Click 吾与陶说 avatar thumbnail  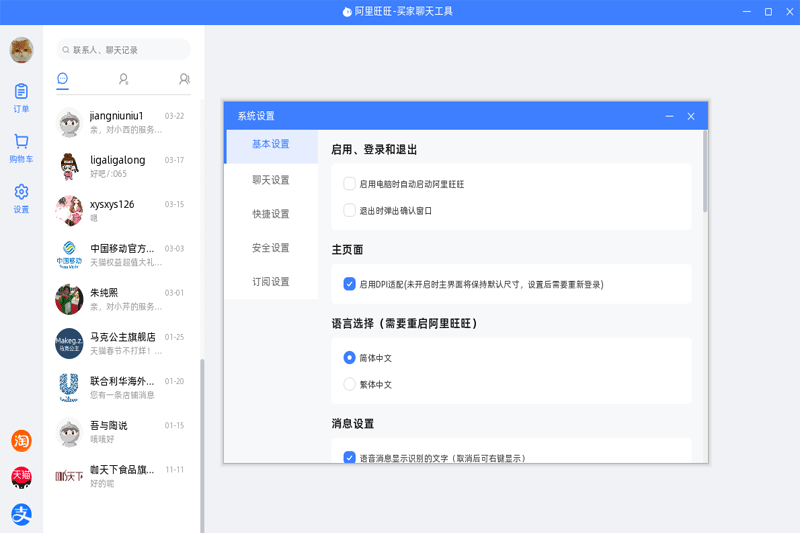pos(69,432)
